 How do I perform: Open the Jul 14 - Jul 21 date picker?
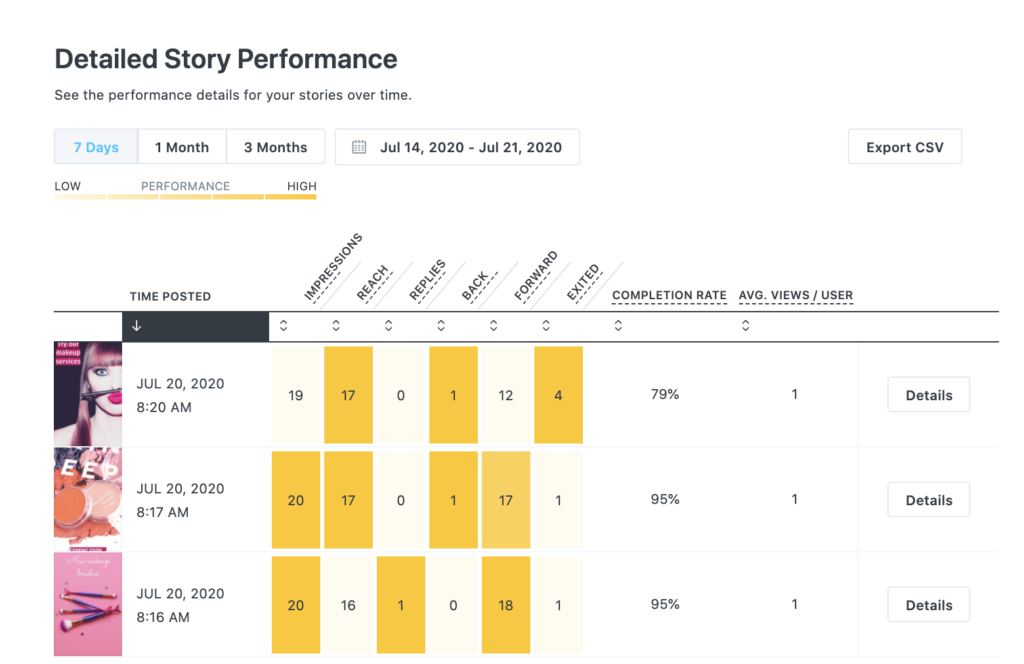470,148
